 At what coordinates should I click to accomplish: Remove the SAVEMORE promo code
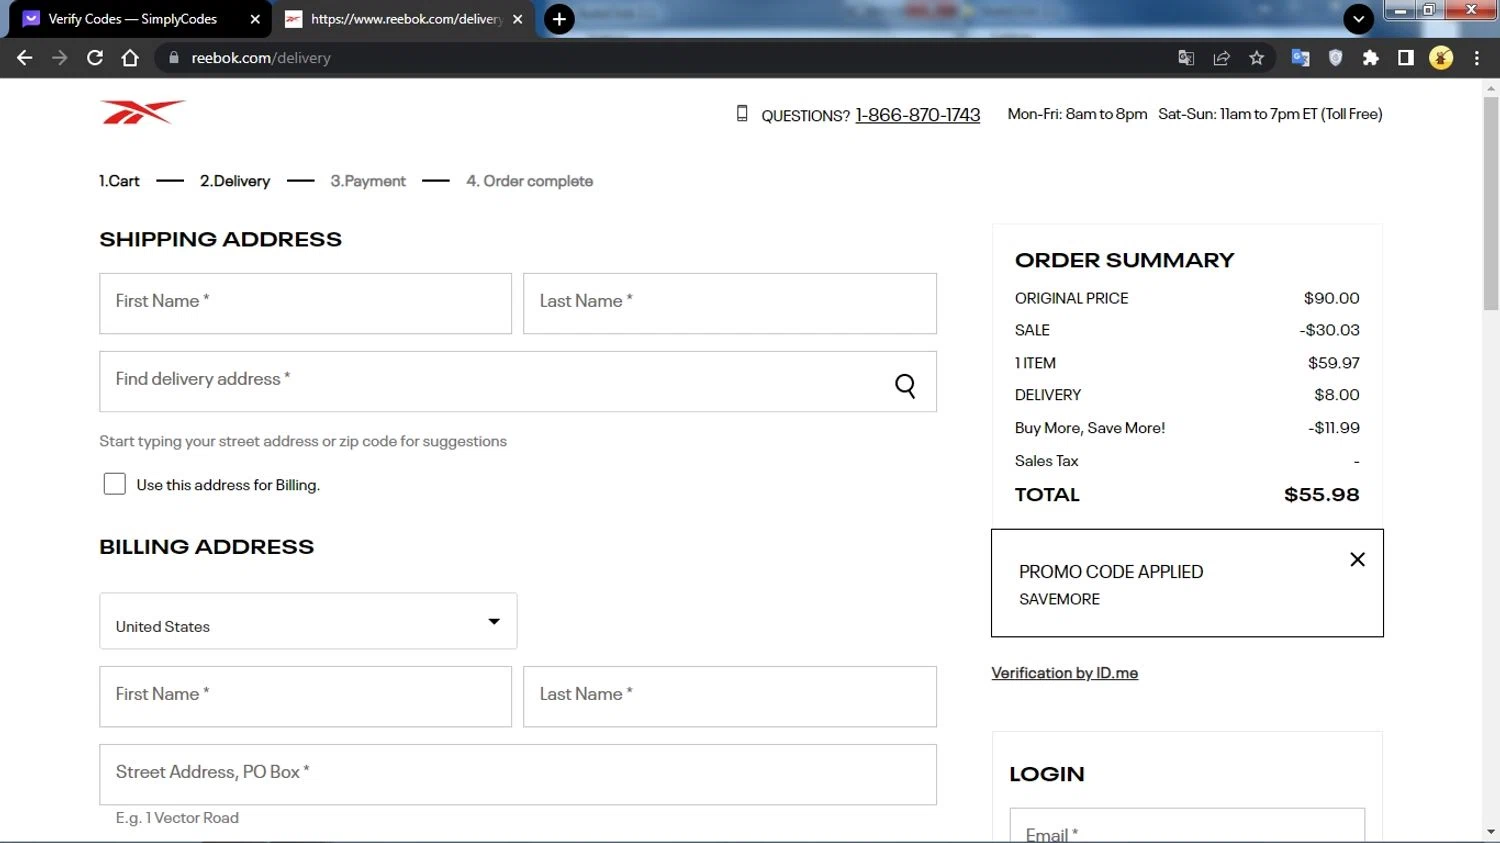pyautogui.click(x=1357, y=559)
